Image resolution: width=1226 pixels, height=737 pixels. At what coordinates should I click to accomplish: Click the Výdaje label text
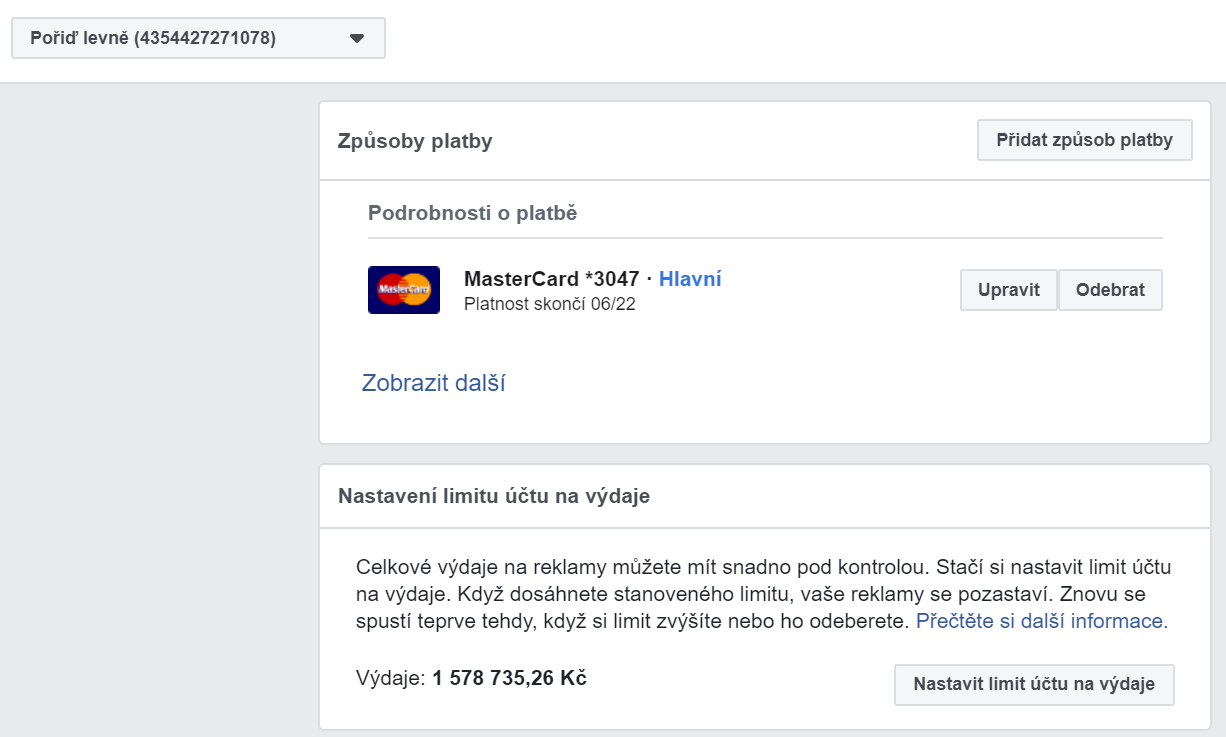click(x=391, y=679)
